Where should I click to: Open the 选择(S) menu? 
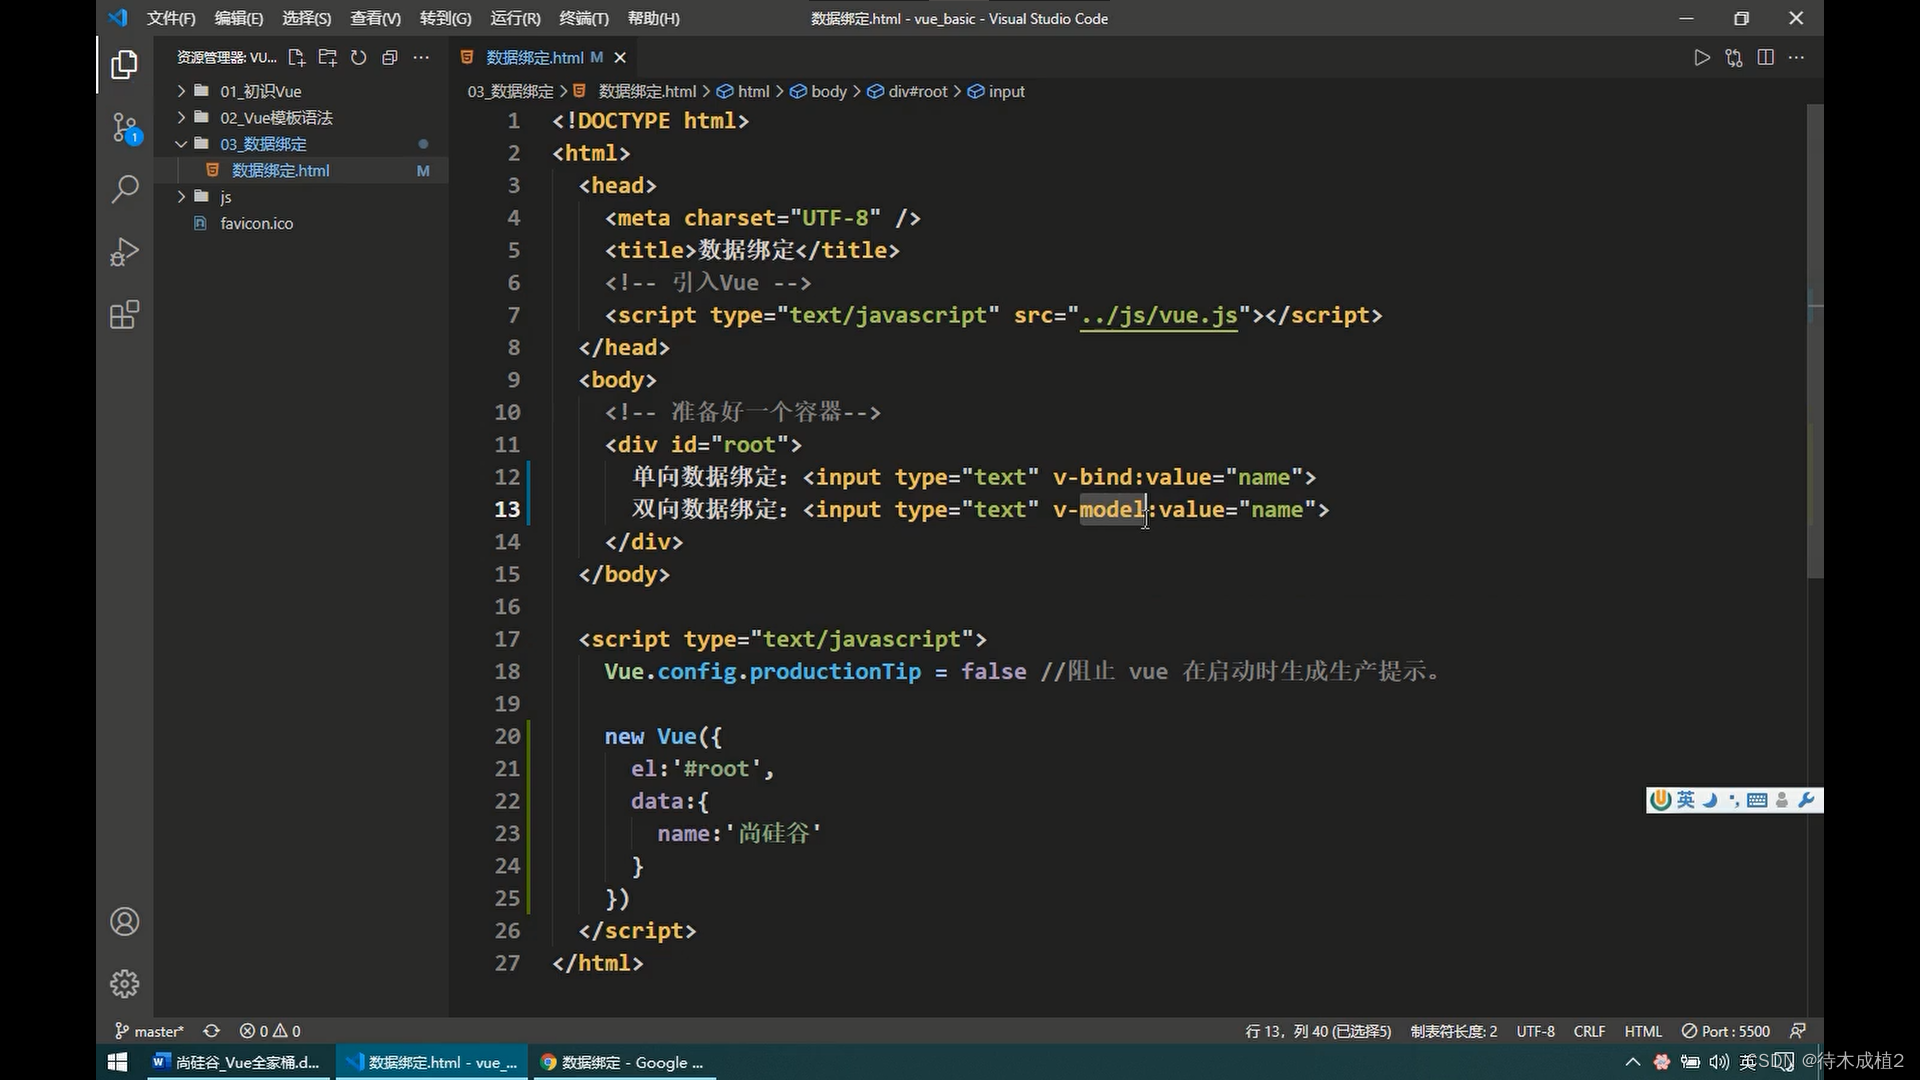pyautogui.click(x=307, y=18)
